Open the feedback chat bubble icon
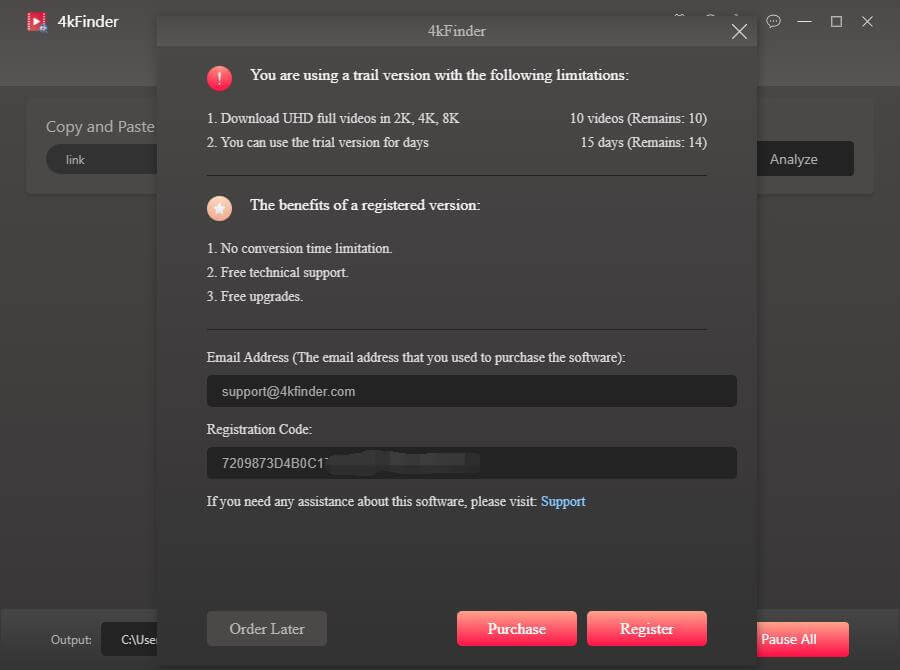Viewport: 900px width, 670px height. point(773,21)
